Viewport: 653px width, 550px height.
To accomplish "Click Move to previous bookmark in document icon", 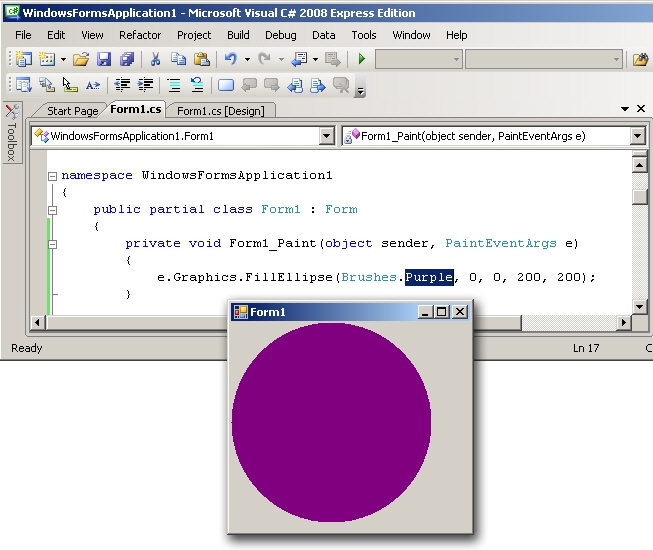I will pyautogui.click(x=295, y=85).
